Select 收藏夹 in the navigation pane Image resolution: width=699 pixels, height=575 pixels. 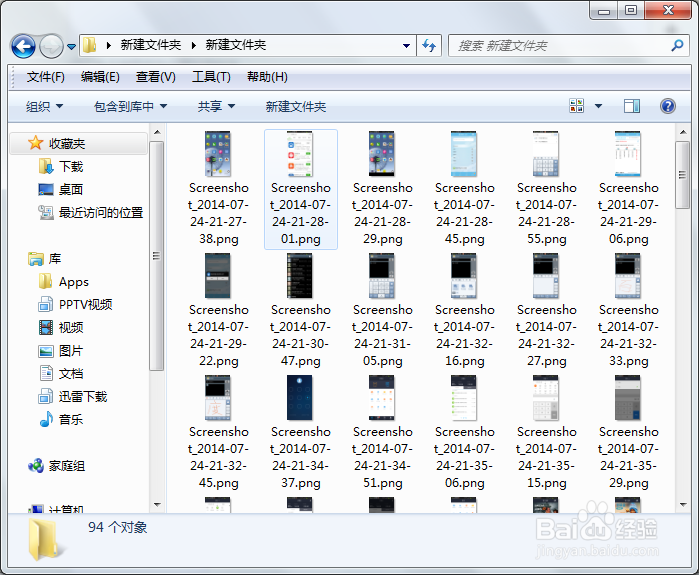(x=78, y=144)
